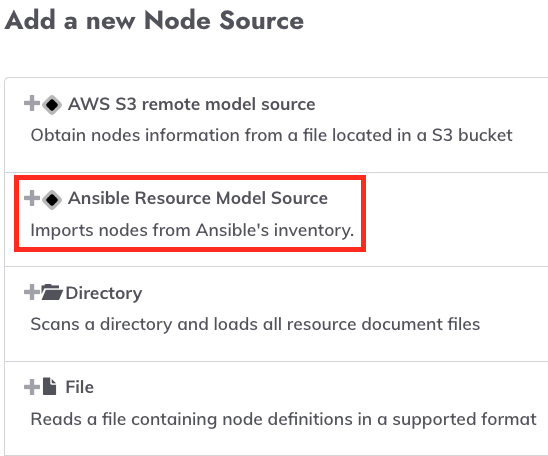The image size is (548, 456).
Task: Click plus icon beside Directory source
Action: (x=32, y=292)
